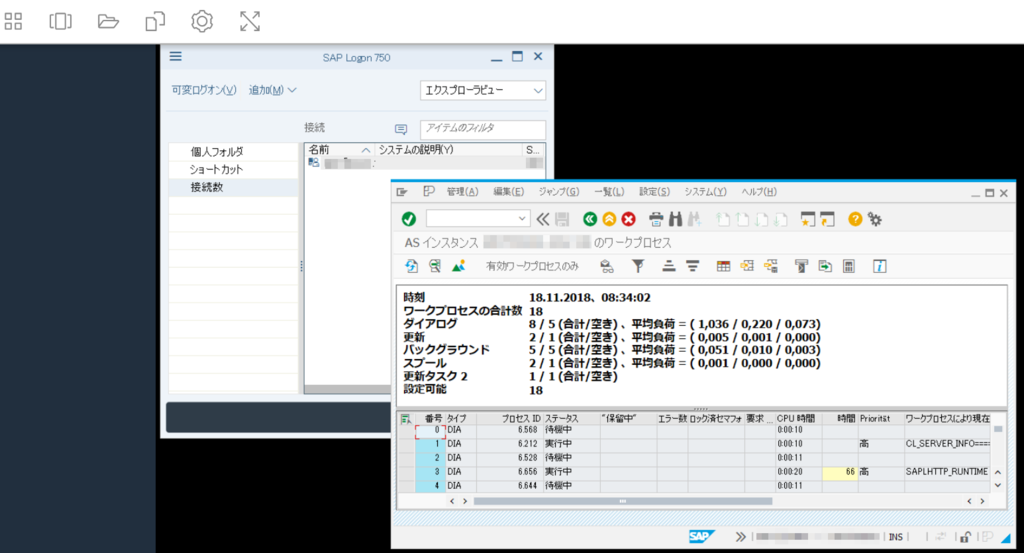Click the create new session icon
The width and height of the screenshot is (1024, 553).
[x=808, y=219]
